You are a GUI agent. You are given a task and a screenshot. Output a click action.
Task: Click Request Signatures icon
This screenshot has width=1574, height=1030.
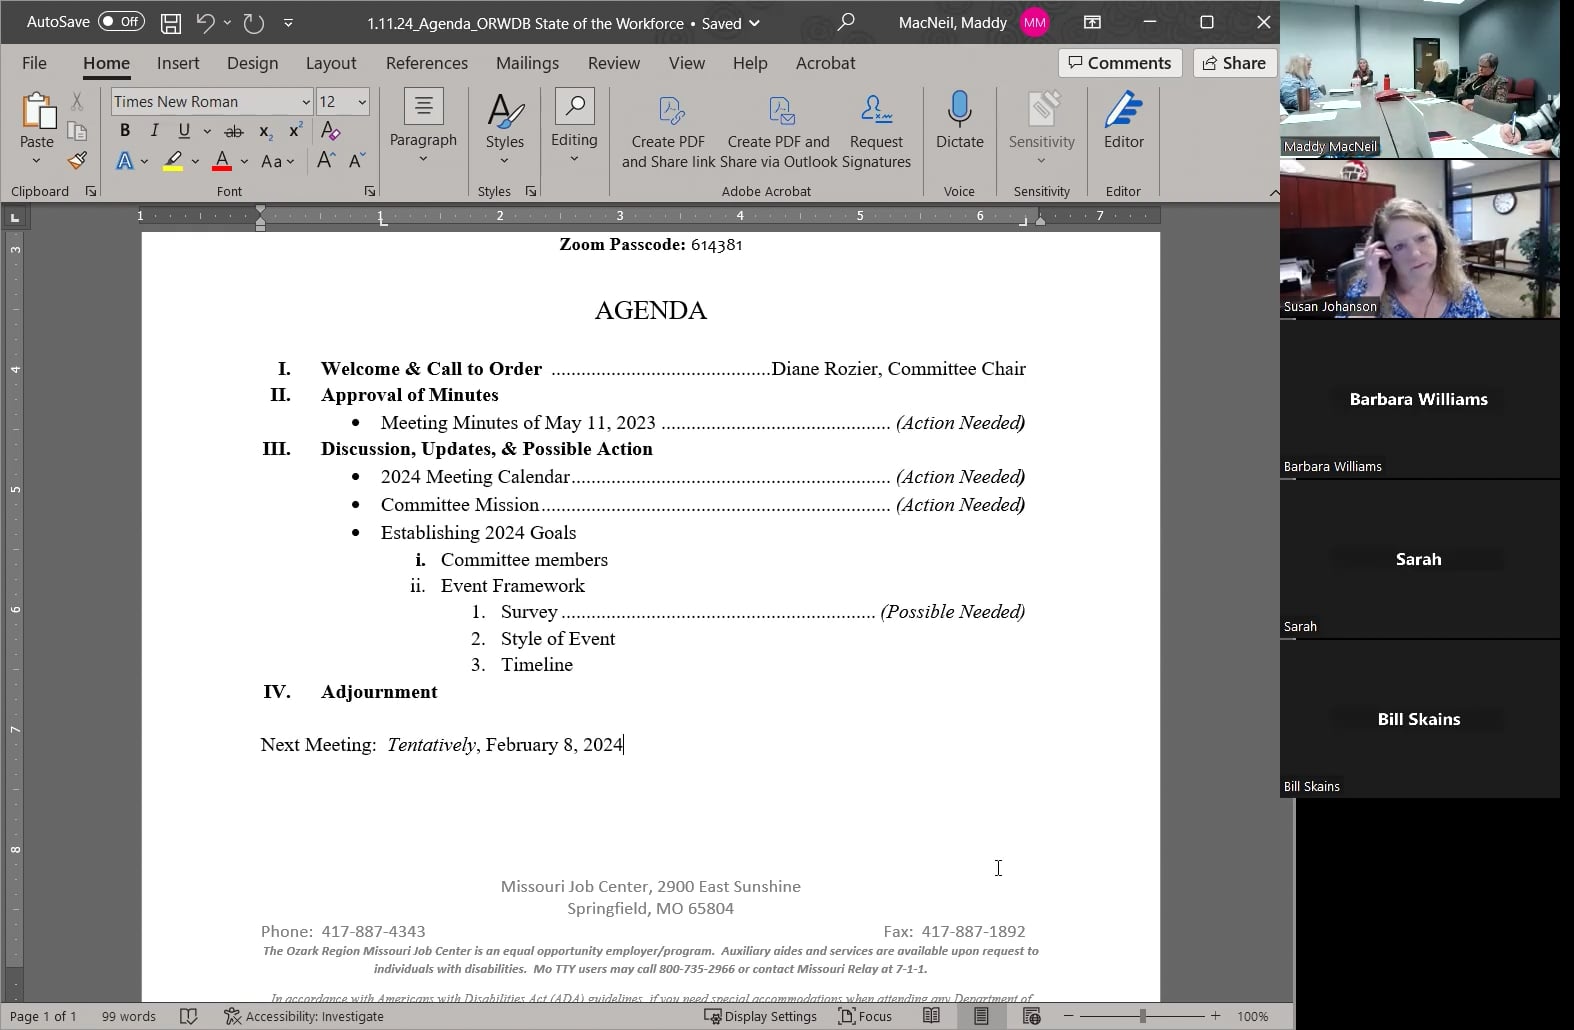click(x=876, y=132)
